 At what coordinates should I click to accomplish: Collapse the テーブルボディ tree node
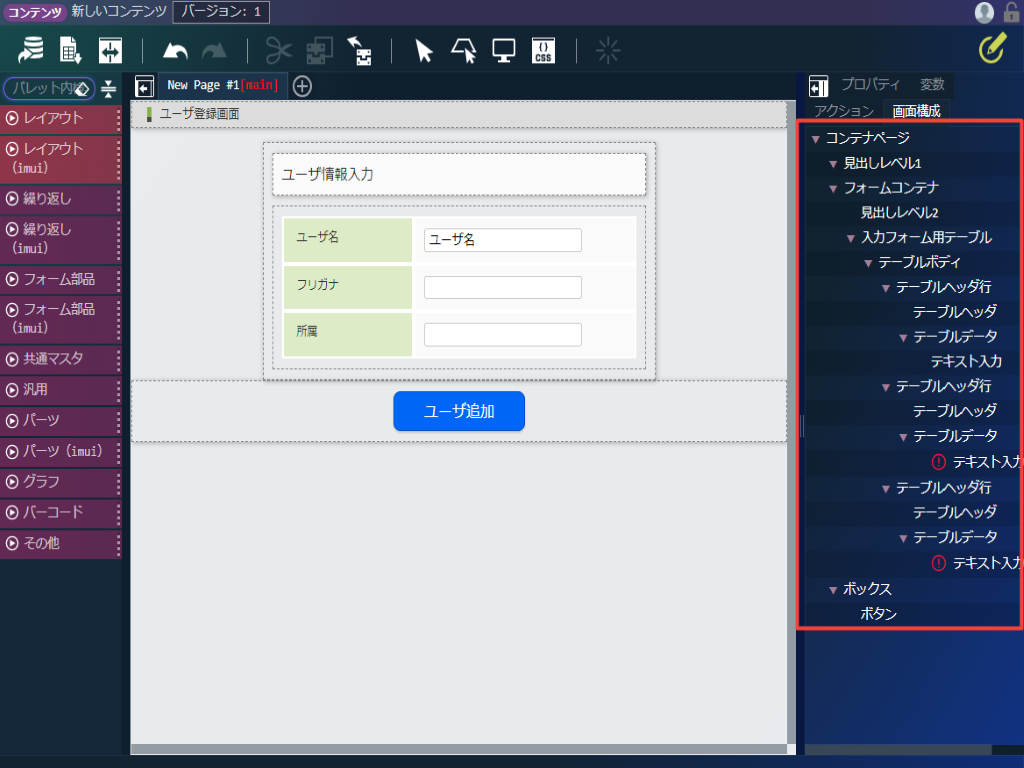click(x=868, y=263)
